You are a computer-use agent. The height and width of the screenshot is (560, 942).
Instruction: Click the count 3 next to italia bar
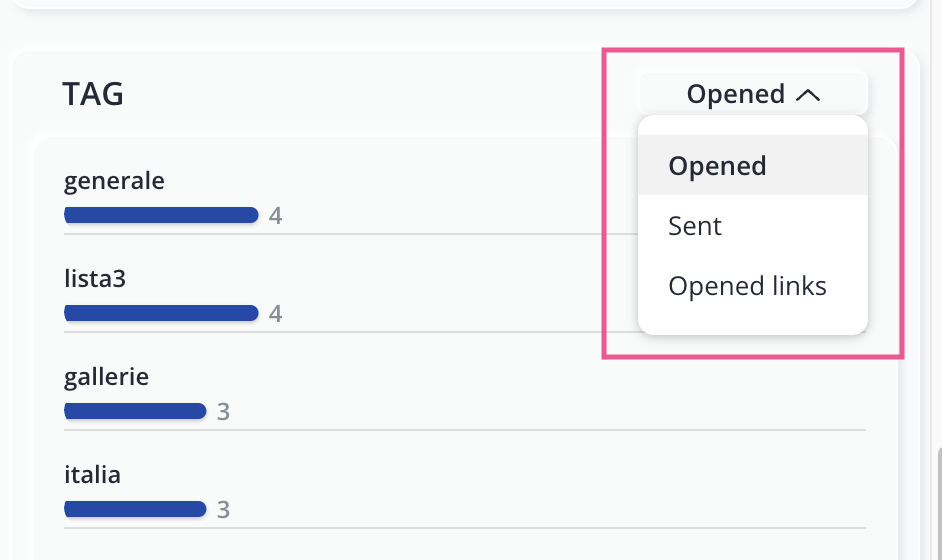point(223,510)
